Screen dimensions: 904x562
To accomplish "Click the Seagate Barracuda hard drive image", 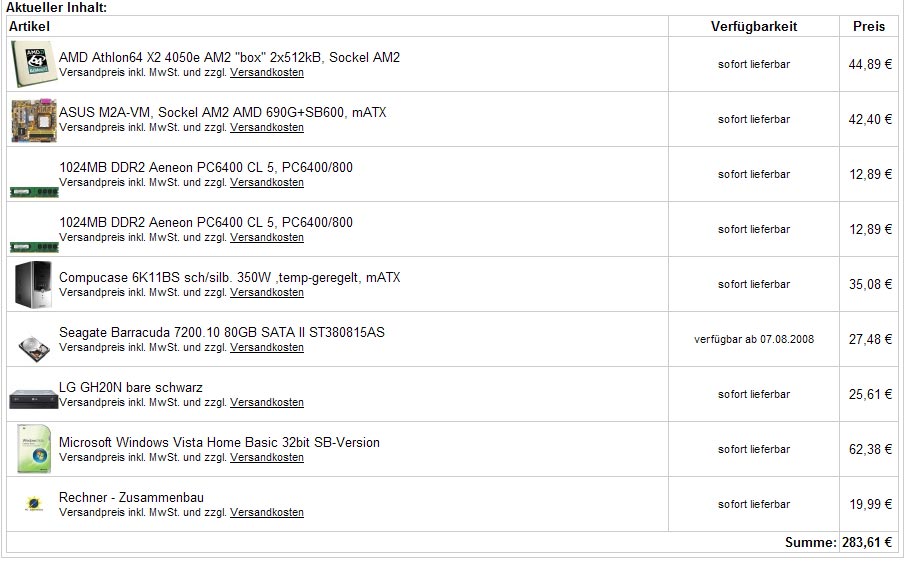I will (31, 346).
